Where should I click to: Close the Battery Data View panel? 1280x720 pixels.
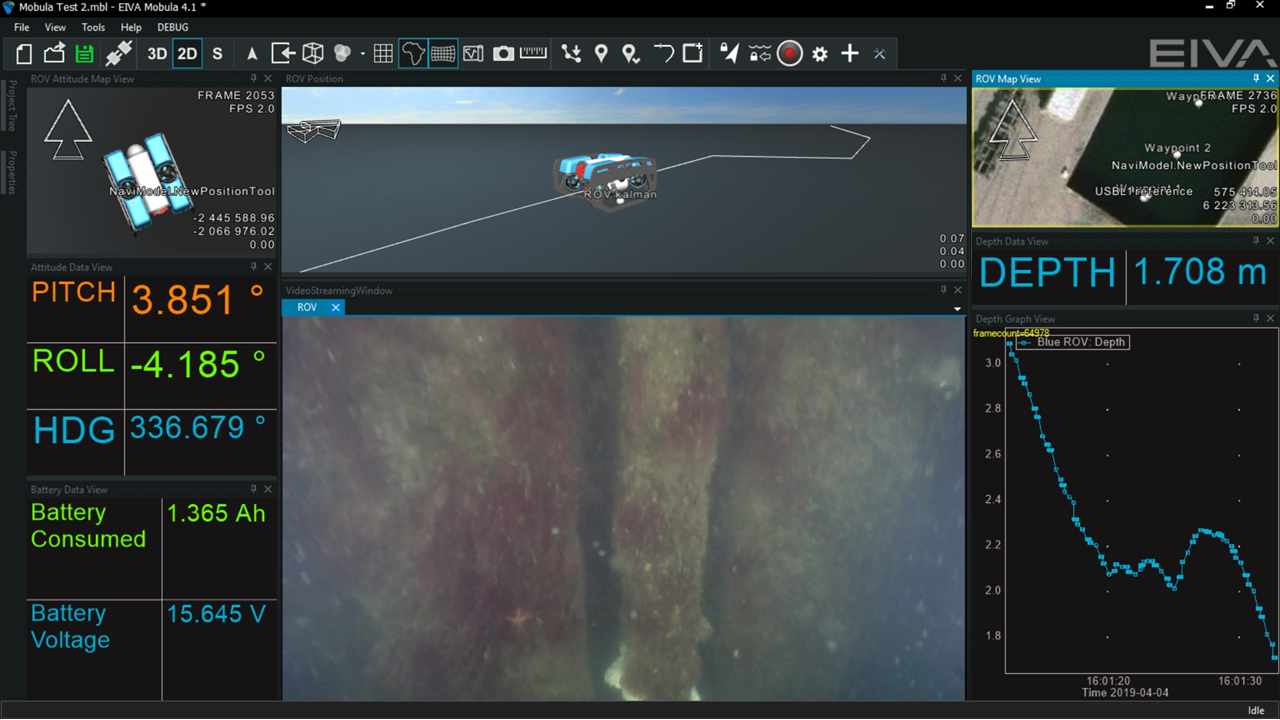(268, 490)
